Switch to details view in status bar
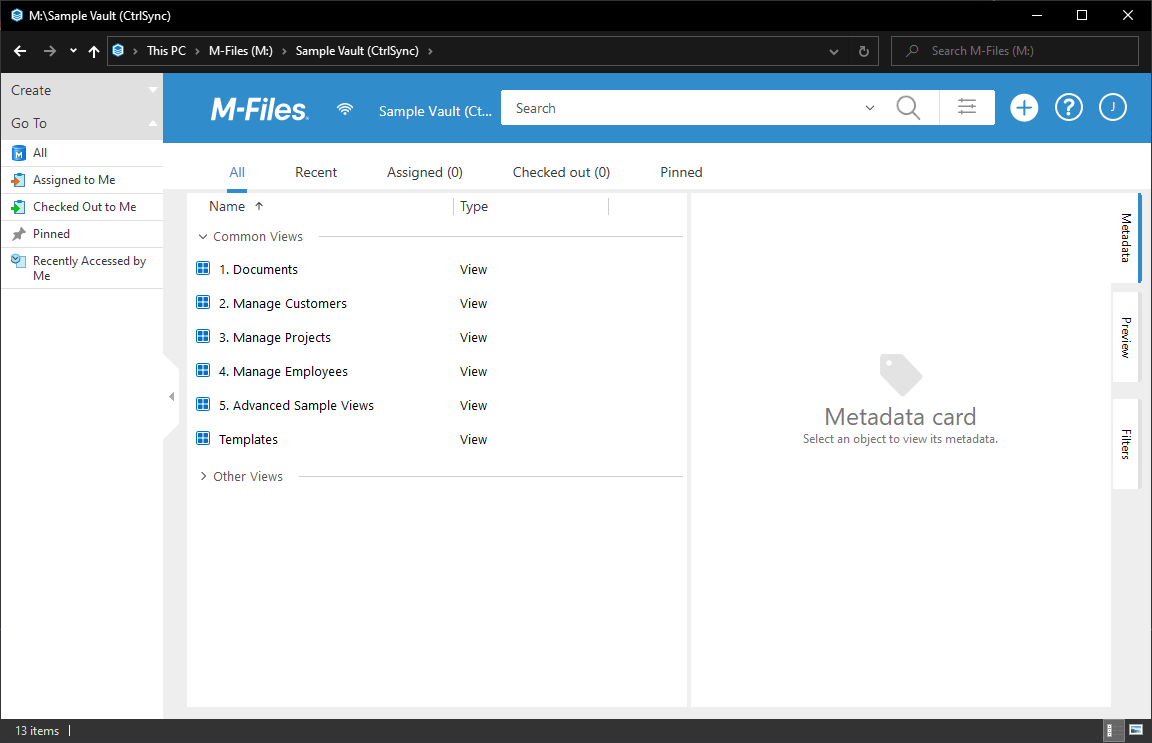 coord(1114,731)
